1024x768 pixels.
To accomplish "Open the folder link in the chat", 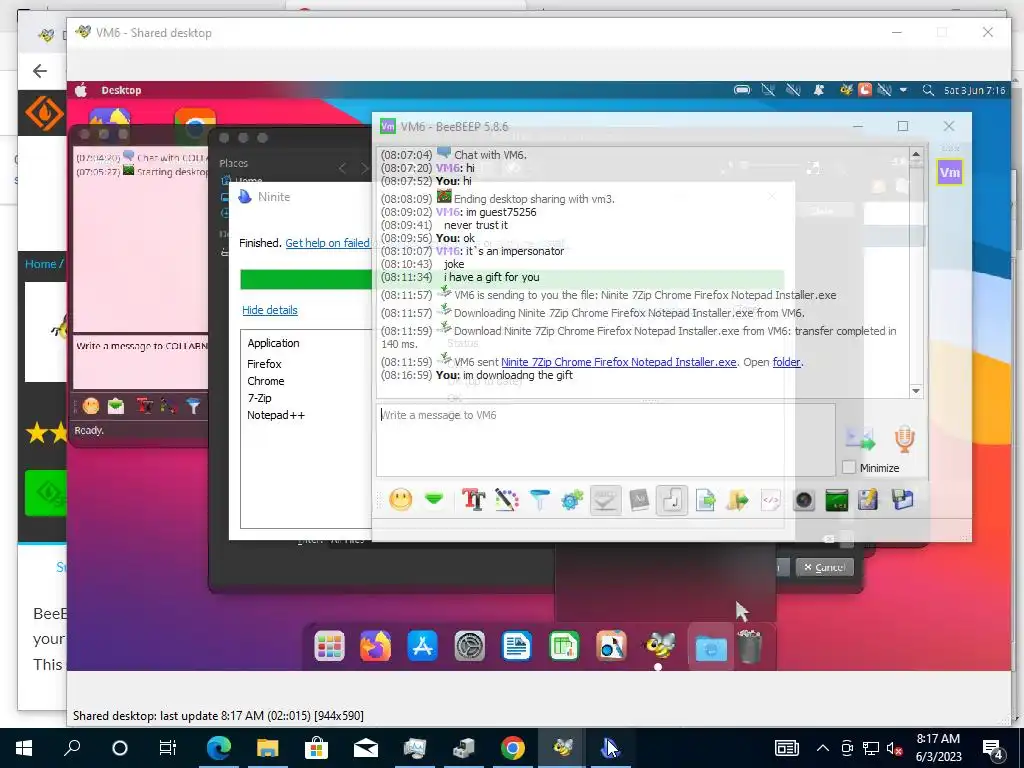I will (786, 362).
